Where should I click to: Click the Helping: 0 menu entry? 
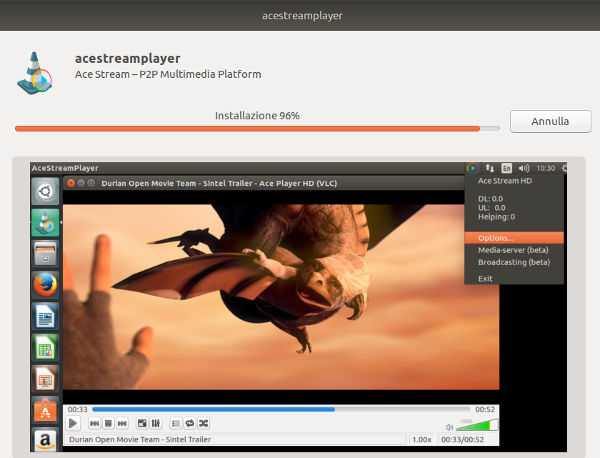tap(496, 217)
